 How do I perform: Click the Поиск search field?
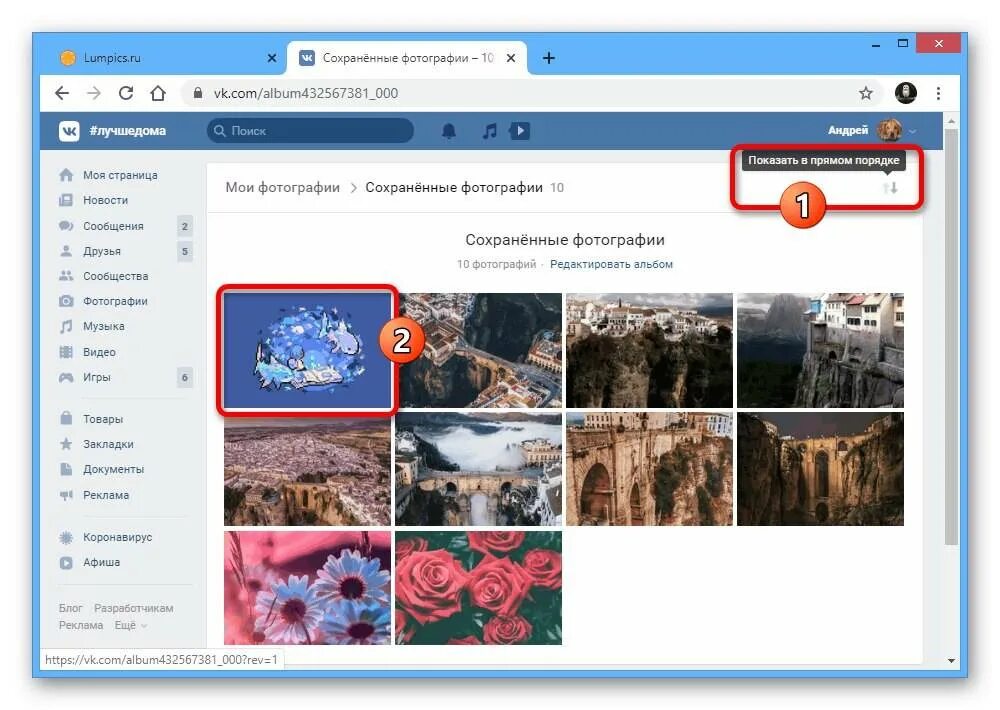[x=310, y=131]
